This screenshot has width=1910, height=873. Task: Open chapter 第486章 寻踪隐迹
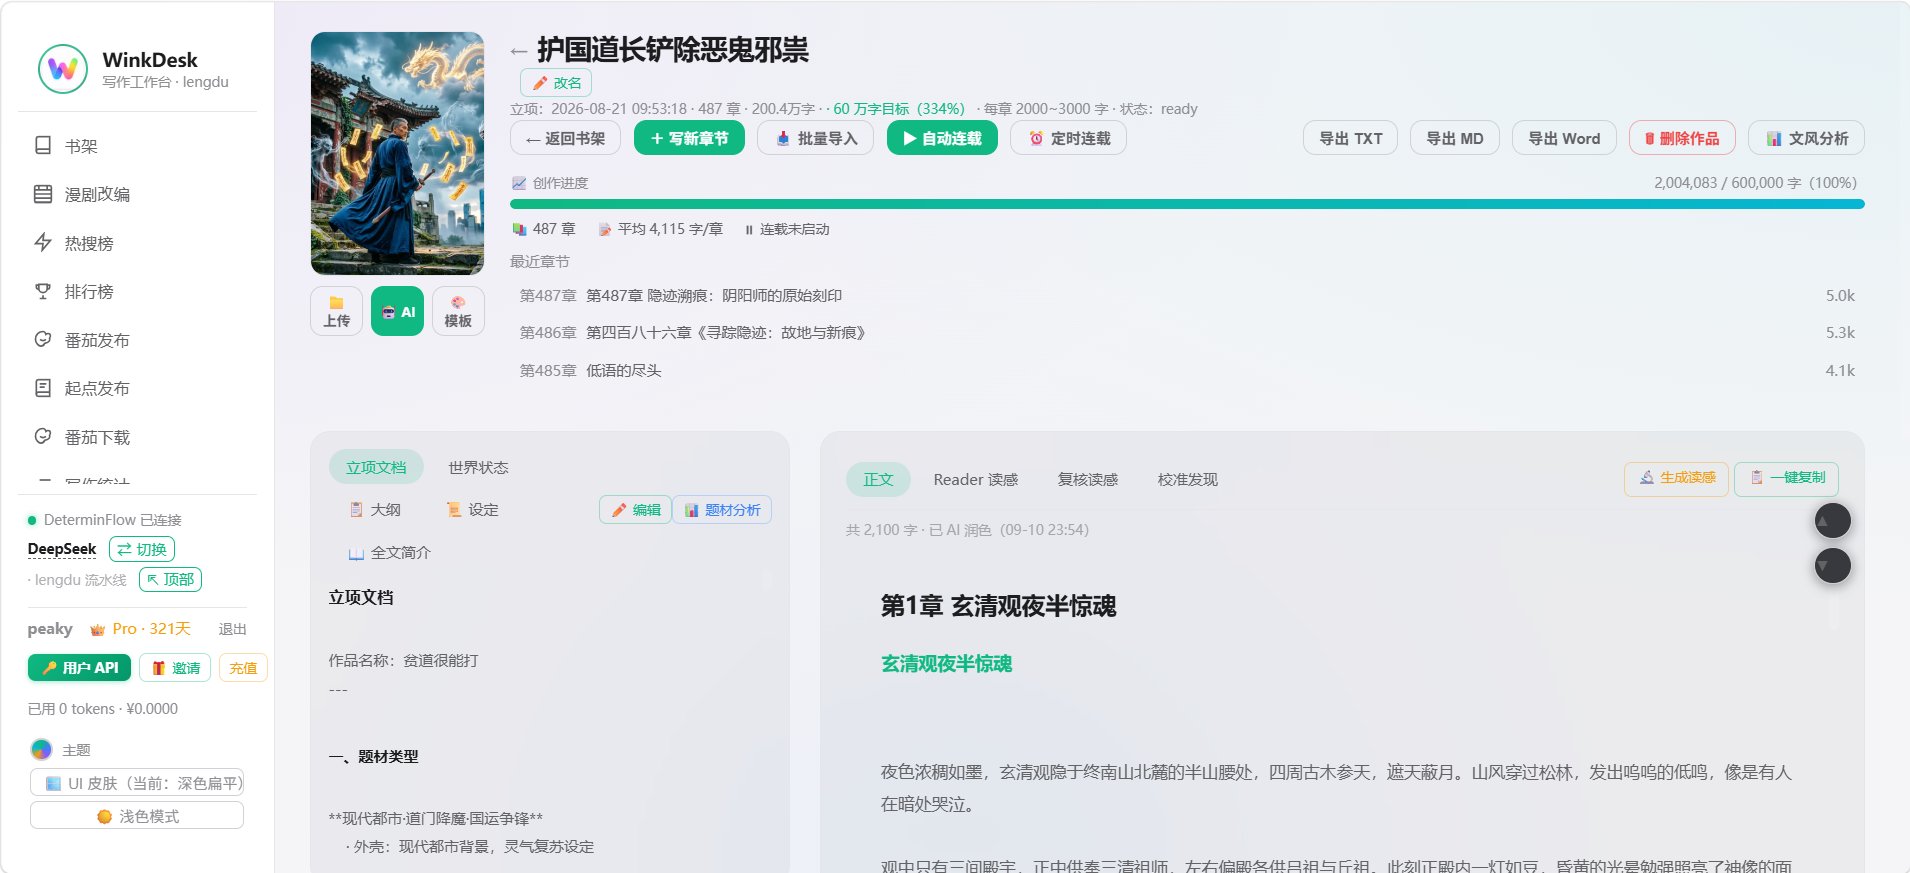tap(1187, 333)
